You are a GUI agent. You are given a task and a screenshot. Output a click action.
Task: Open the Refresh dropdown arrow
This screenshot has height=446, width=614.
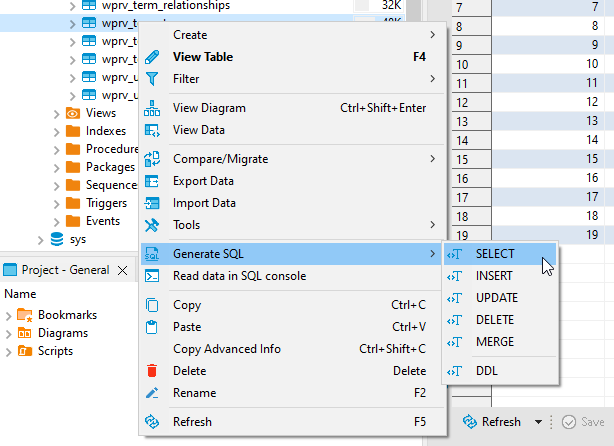[538, 422]
